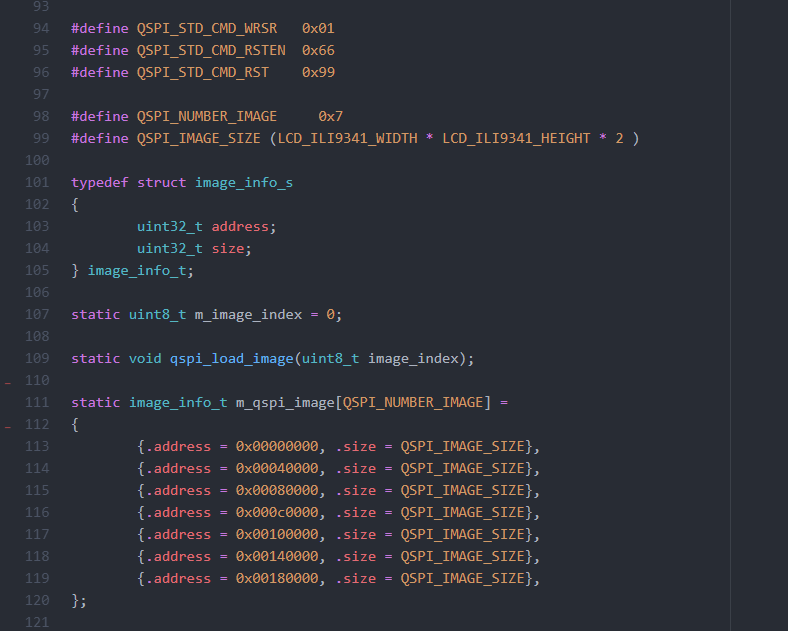
Task: Click line number 101 in the gutter
Action: (36, 182)
